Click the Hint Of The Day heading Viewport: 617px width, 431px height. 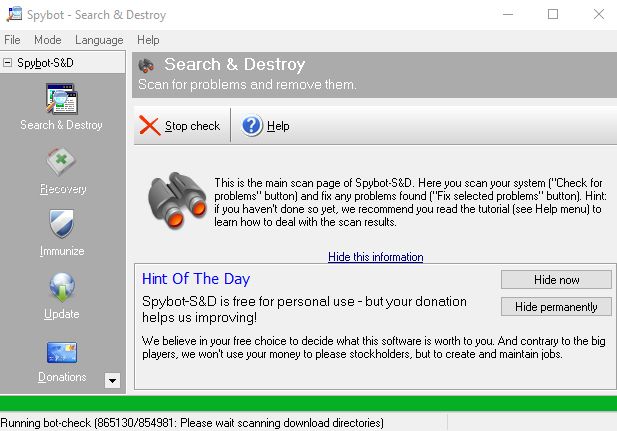tap(196, 279)
